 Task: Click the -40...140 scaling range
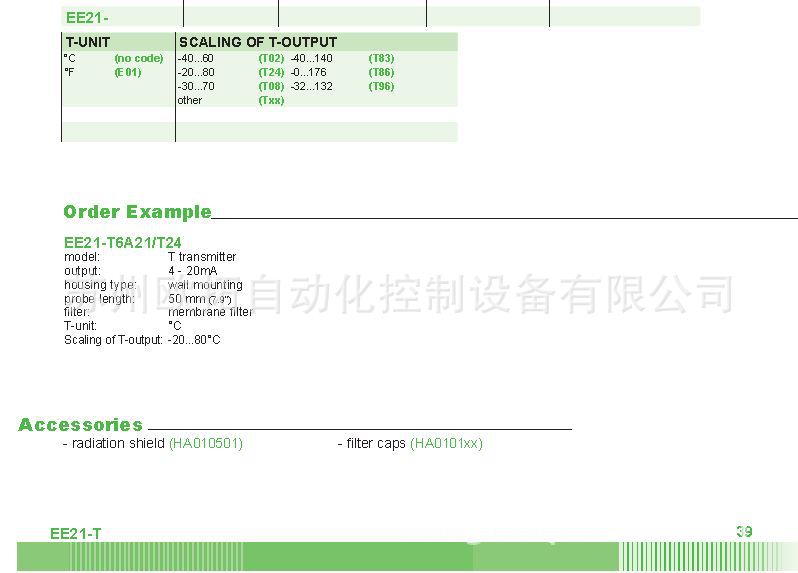311,58
